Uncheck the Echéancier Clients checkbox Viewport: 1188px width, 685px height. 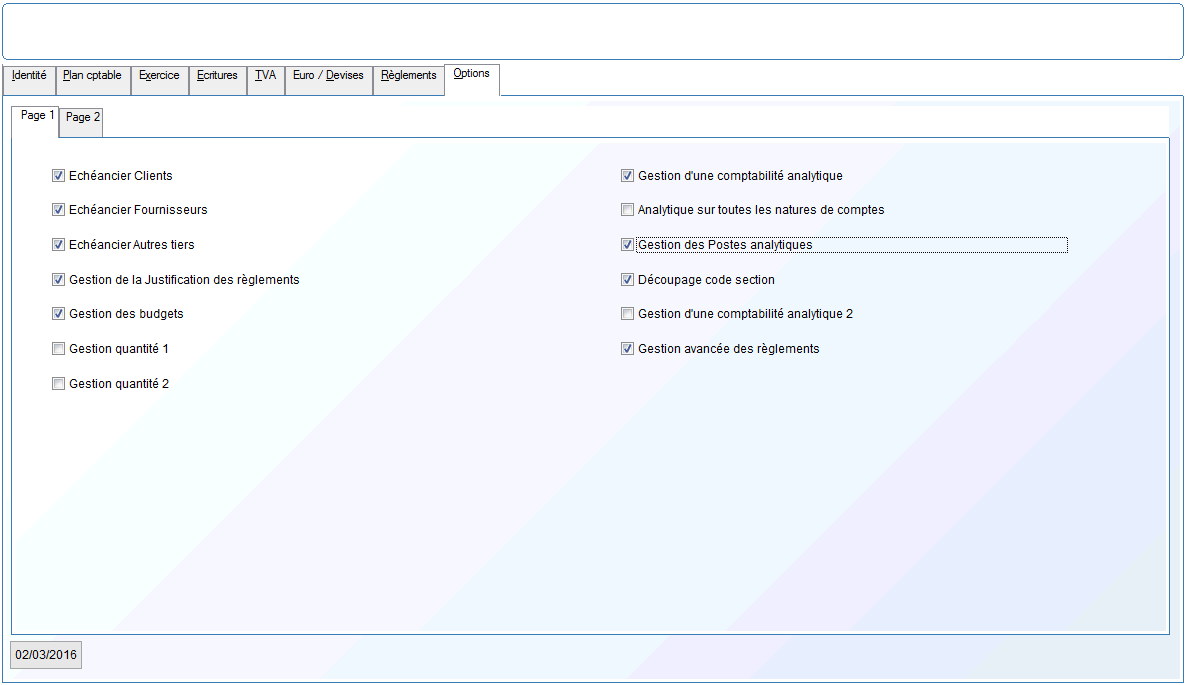click(x=58, y=176)
